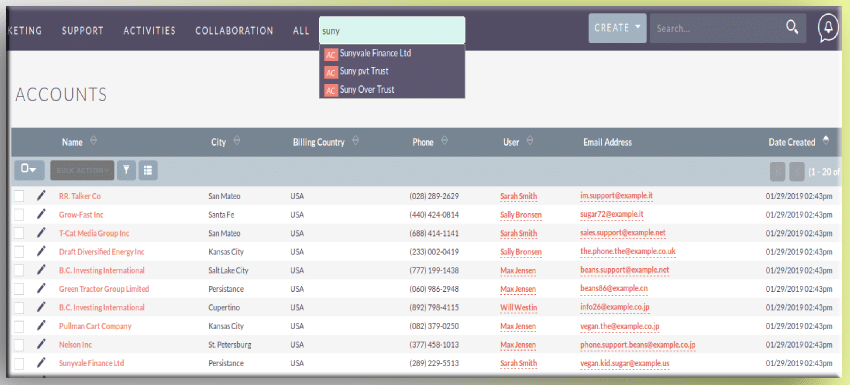Screen dimensions: 850x385
Task: Check the RR. Talker Co row checkbox
Action: tap(19, 196)
